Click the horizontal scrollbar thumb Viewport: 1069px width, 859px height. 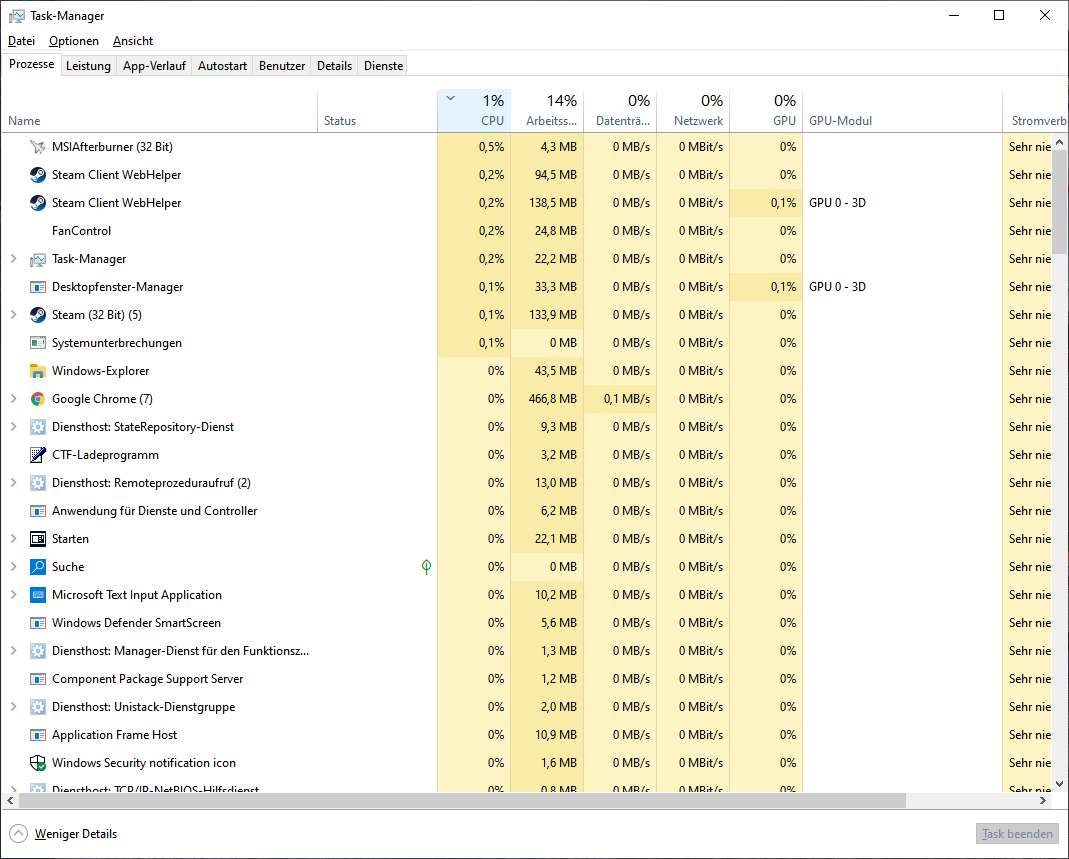(x=462, y=800)
